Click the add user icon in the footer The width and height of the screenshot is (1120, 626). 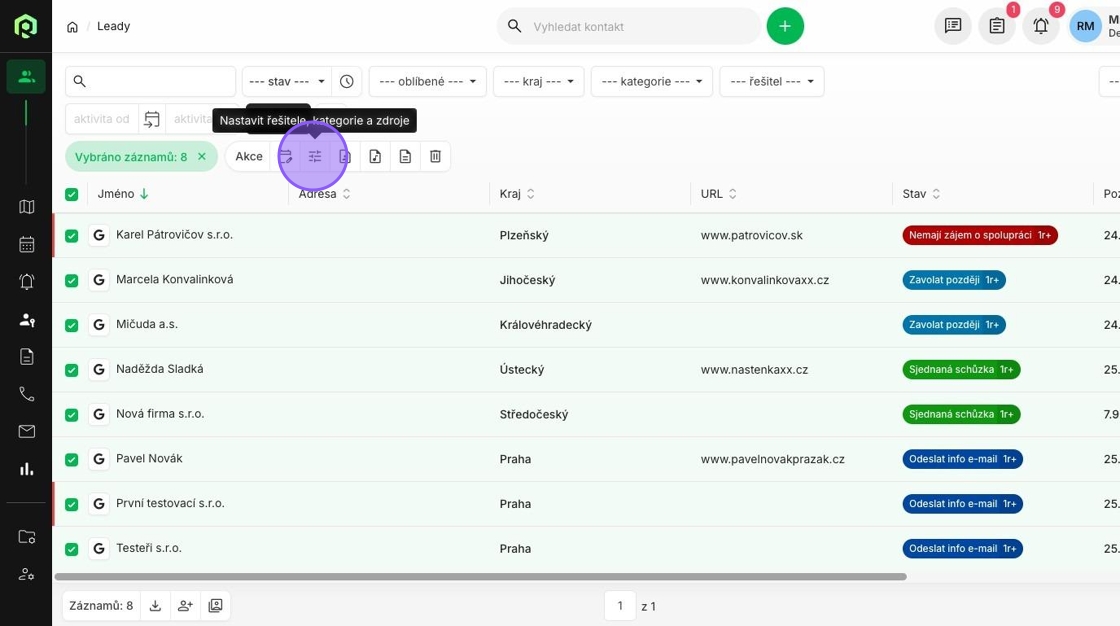[185, 606]
